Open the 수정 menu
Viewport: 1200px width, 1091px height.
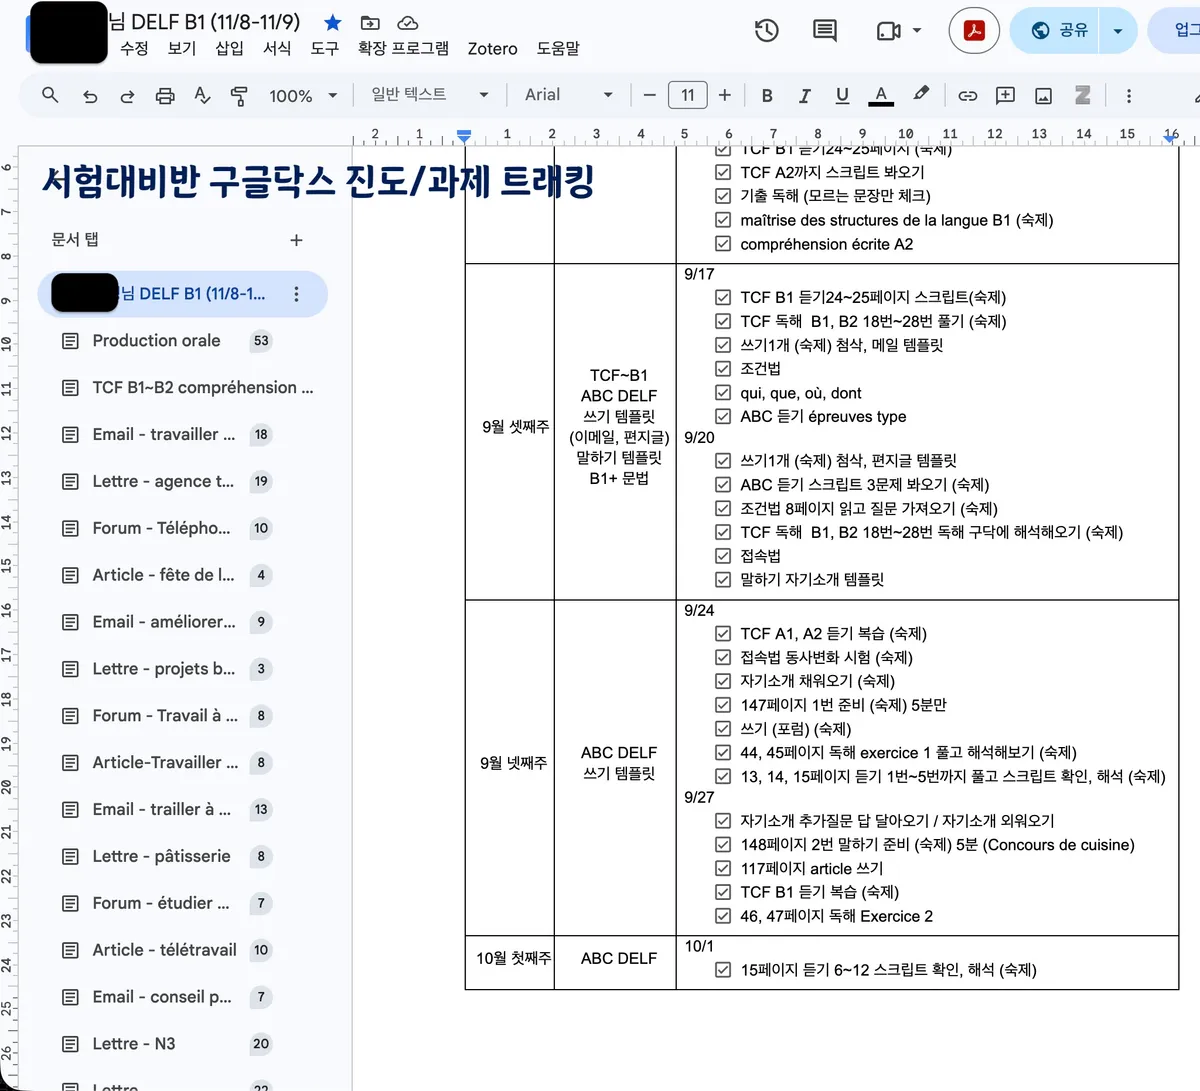pos(134,48)
